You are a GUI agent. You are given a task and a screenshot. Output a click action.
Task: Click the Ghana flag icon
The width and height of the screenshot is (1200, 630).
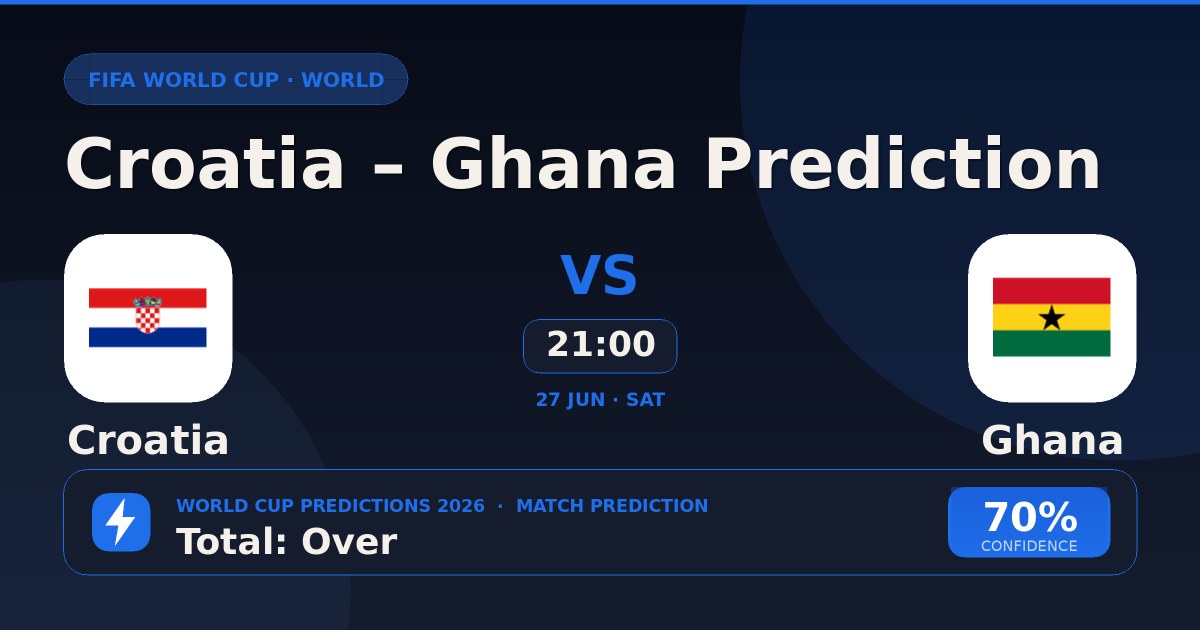pos(1052,318)
